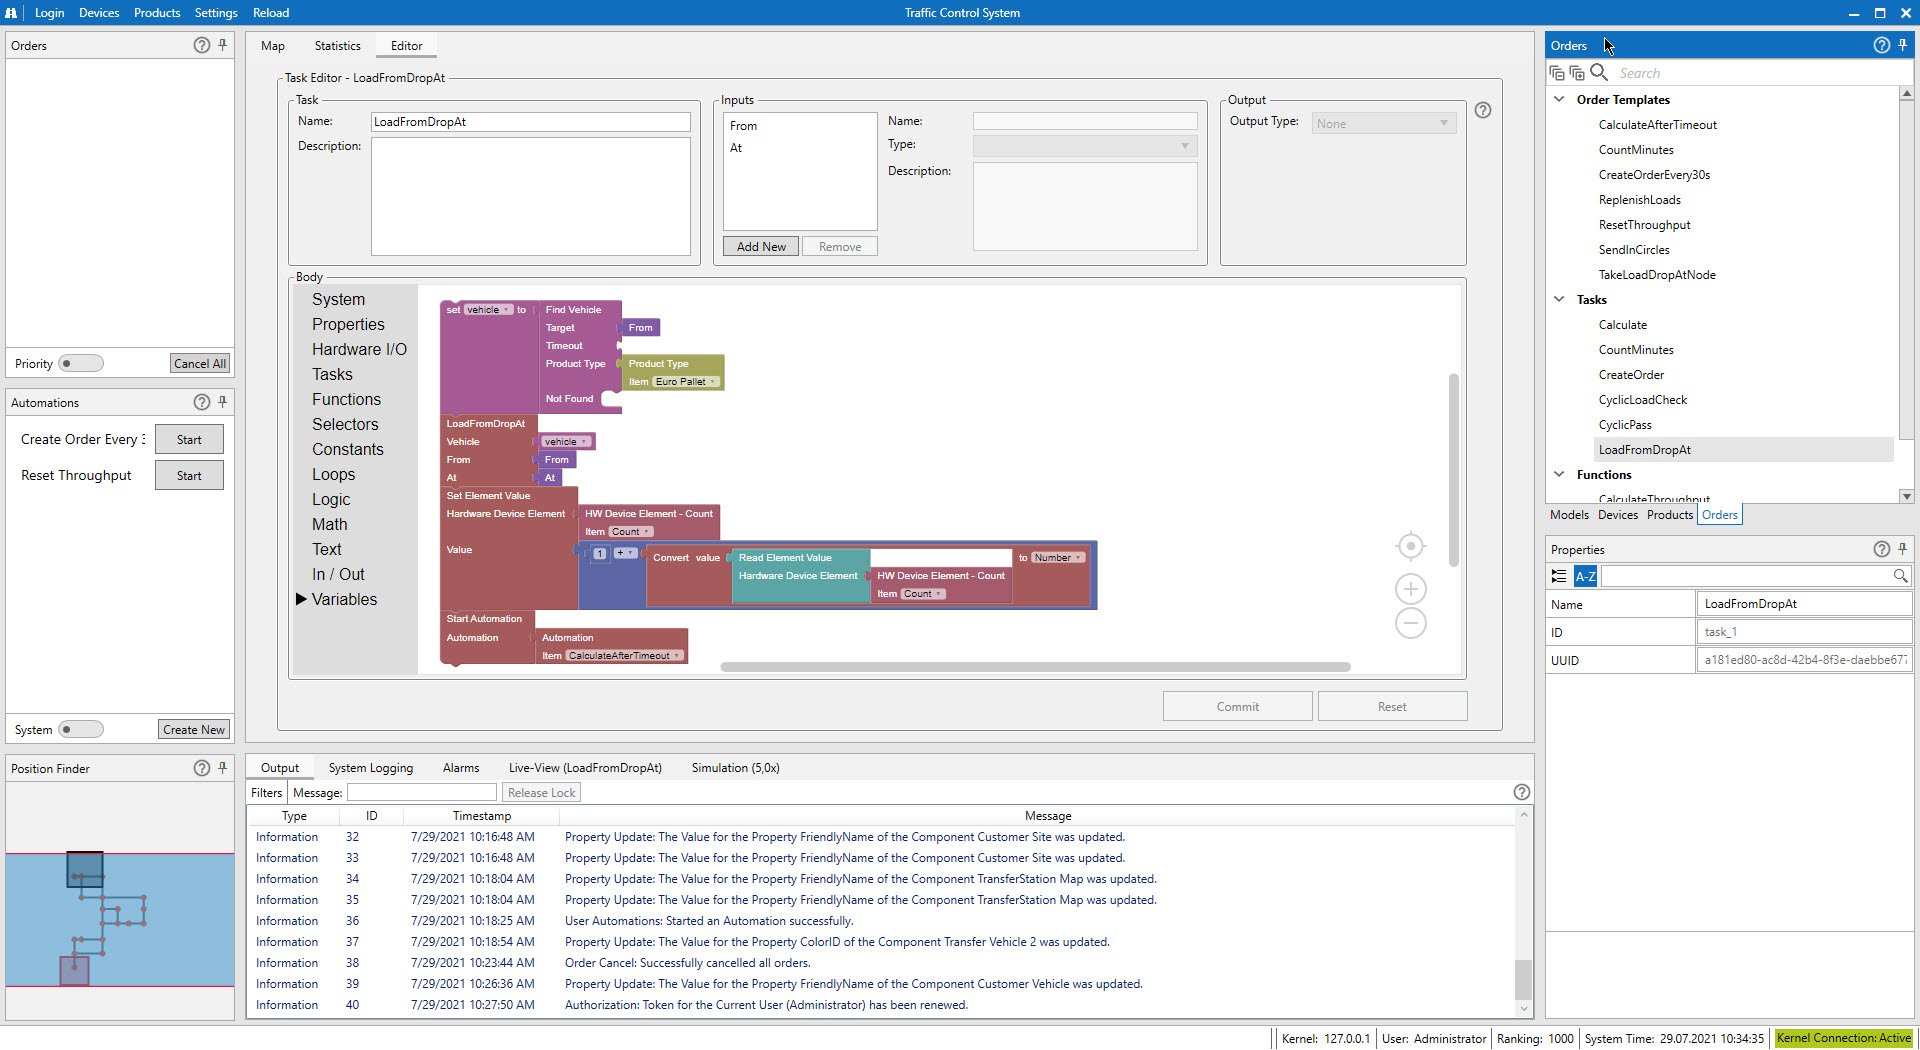Select CyclicLoadCheck task in tree
1920x1050 pixels.
(1642, 400)
